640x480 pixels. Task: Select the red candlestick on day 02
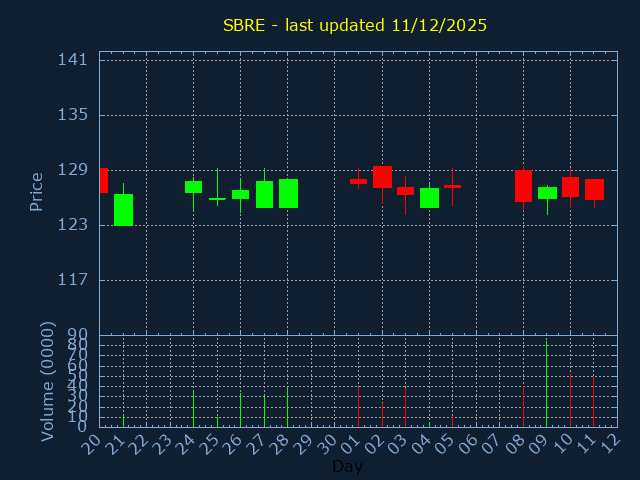point(382,177)
